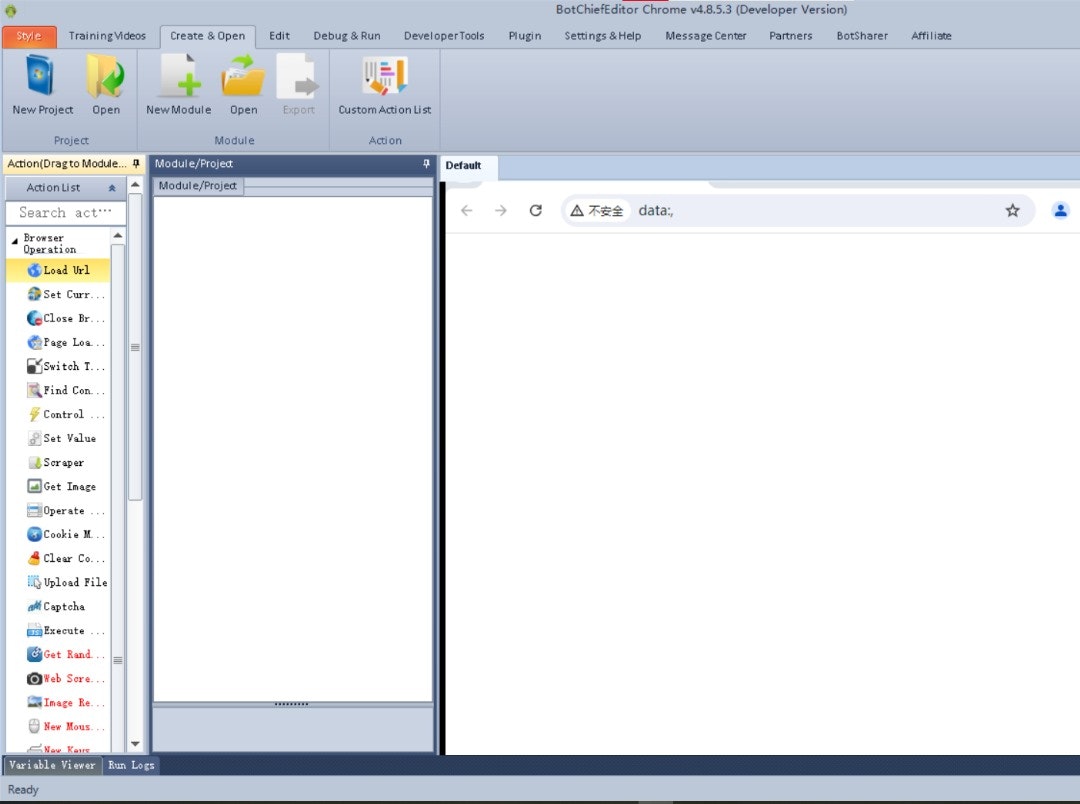The image size is (1080, 804).
Task: Select the Switch T... action
Action: (x=65, y=367)
